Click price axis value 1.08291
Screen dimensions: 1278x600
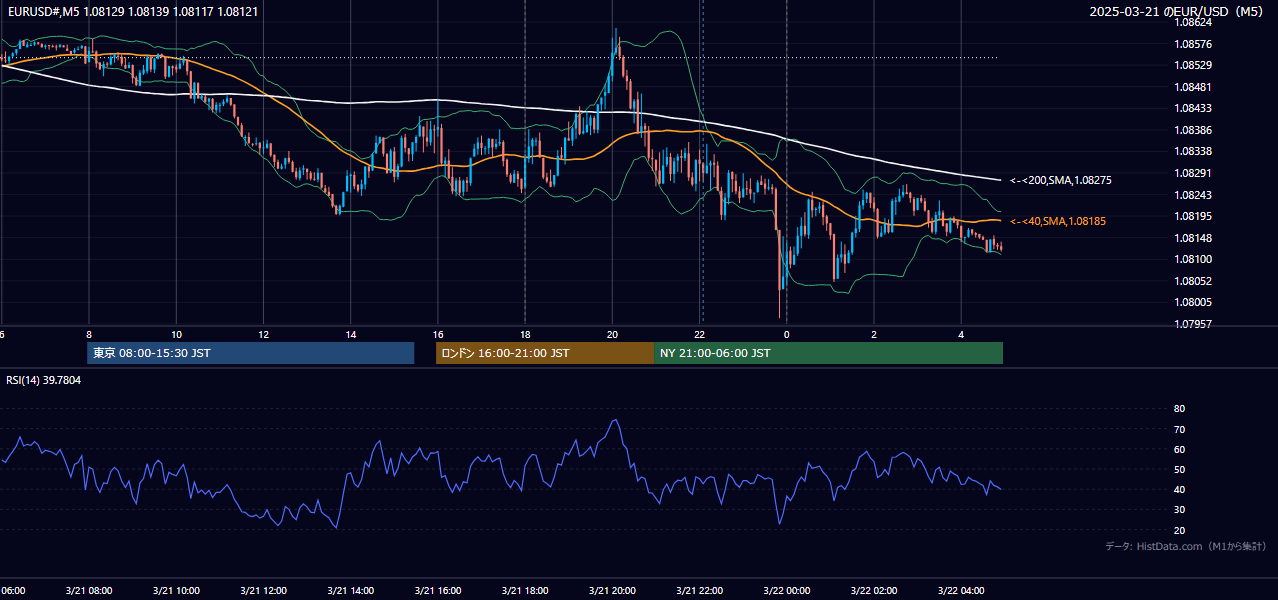pos(1193,173)
